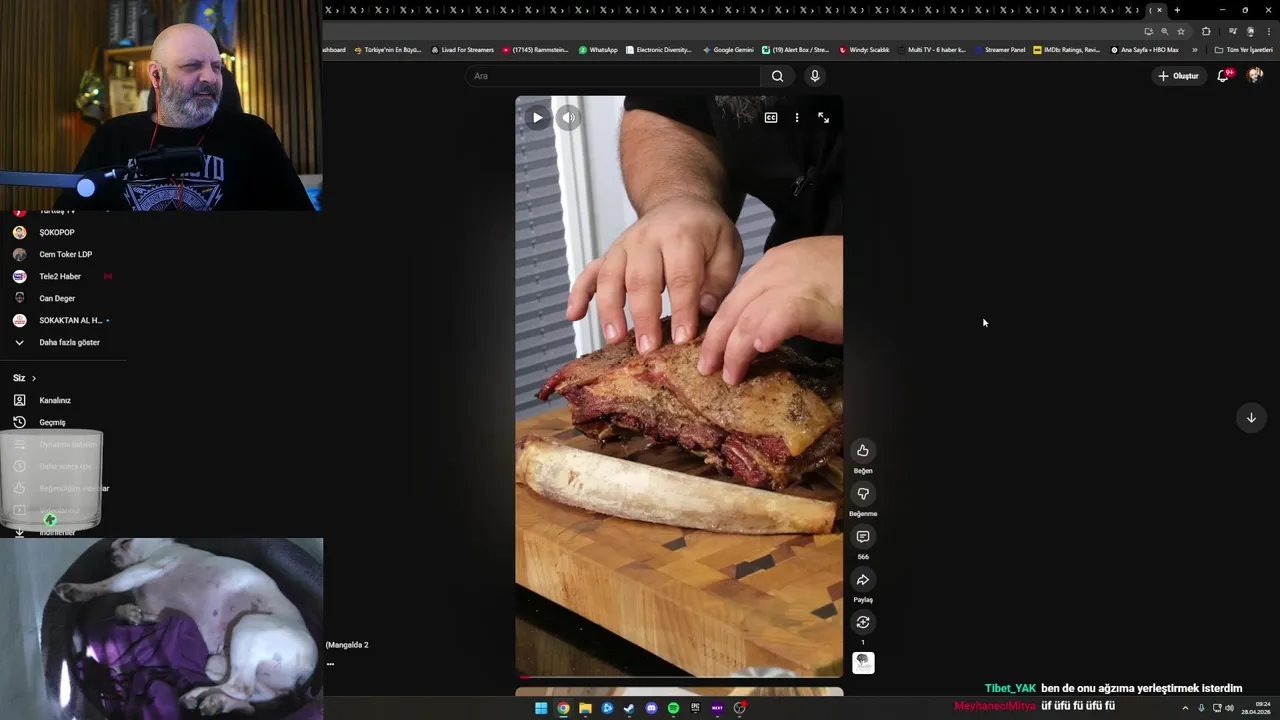Show hidden system tray icons
The width and height of the screenshot is (1280, 720).
point(1185,708)
